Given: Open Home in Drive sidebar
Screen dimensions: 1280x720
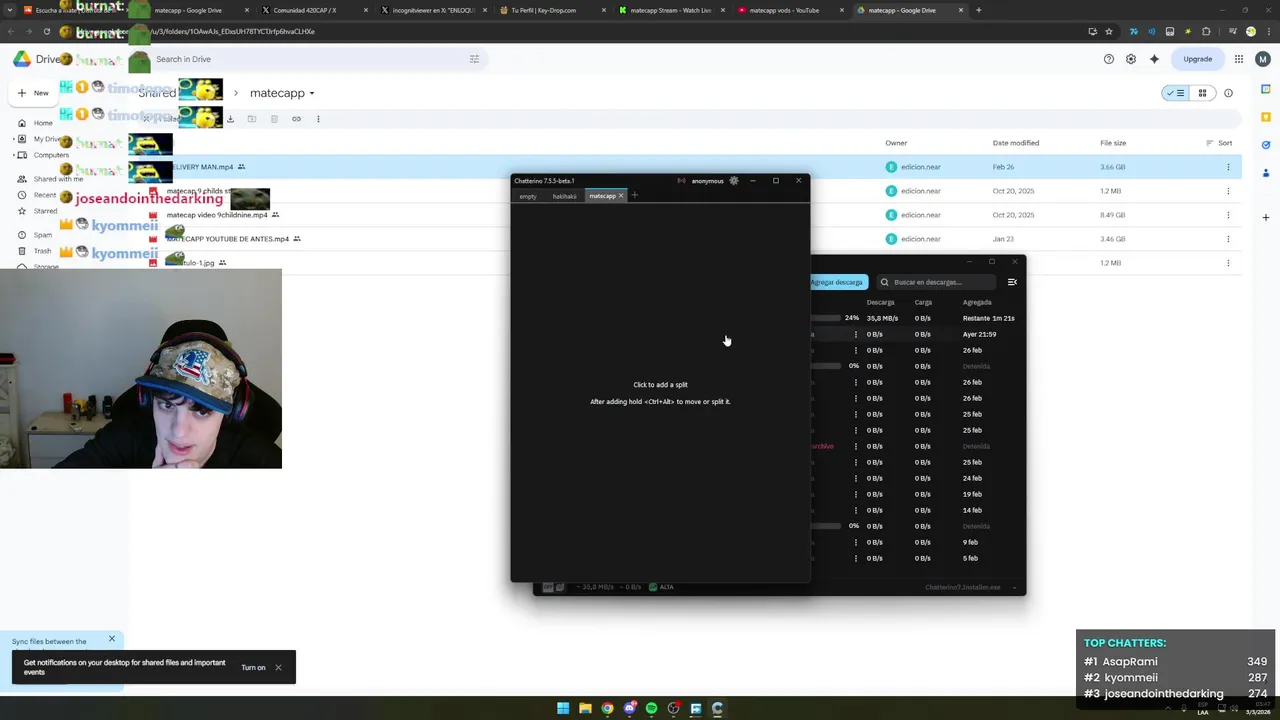Looking at the screenshot, I should (x=43, y=123).
